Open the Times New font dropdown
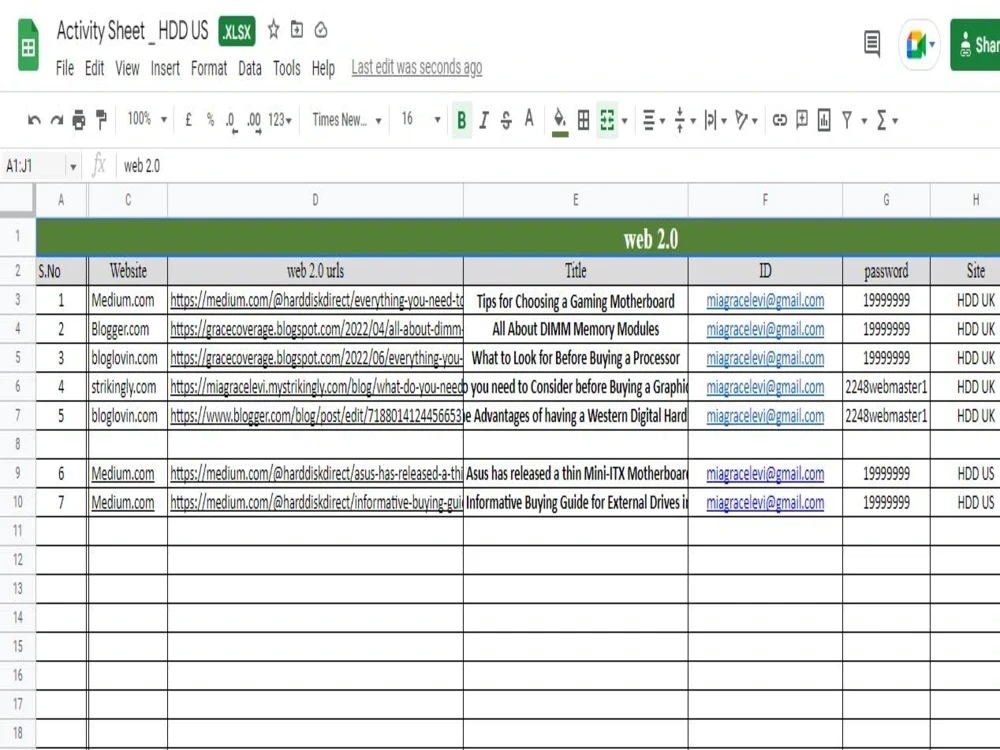The height and width of the screenshot is (750, 1000). click(x=347, y=119)
